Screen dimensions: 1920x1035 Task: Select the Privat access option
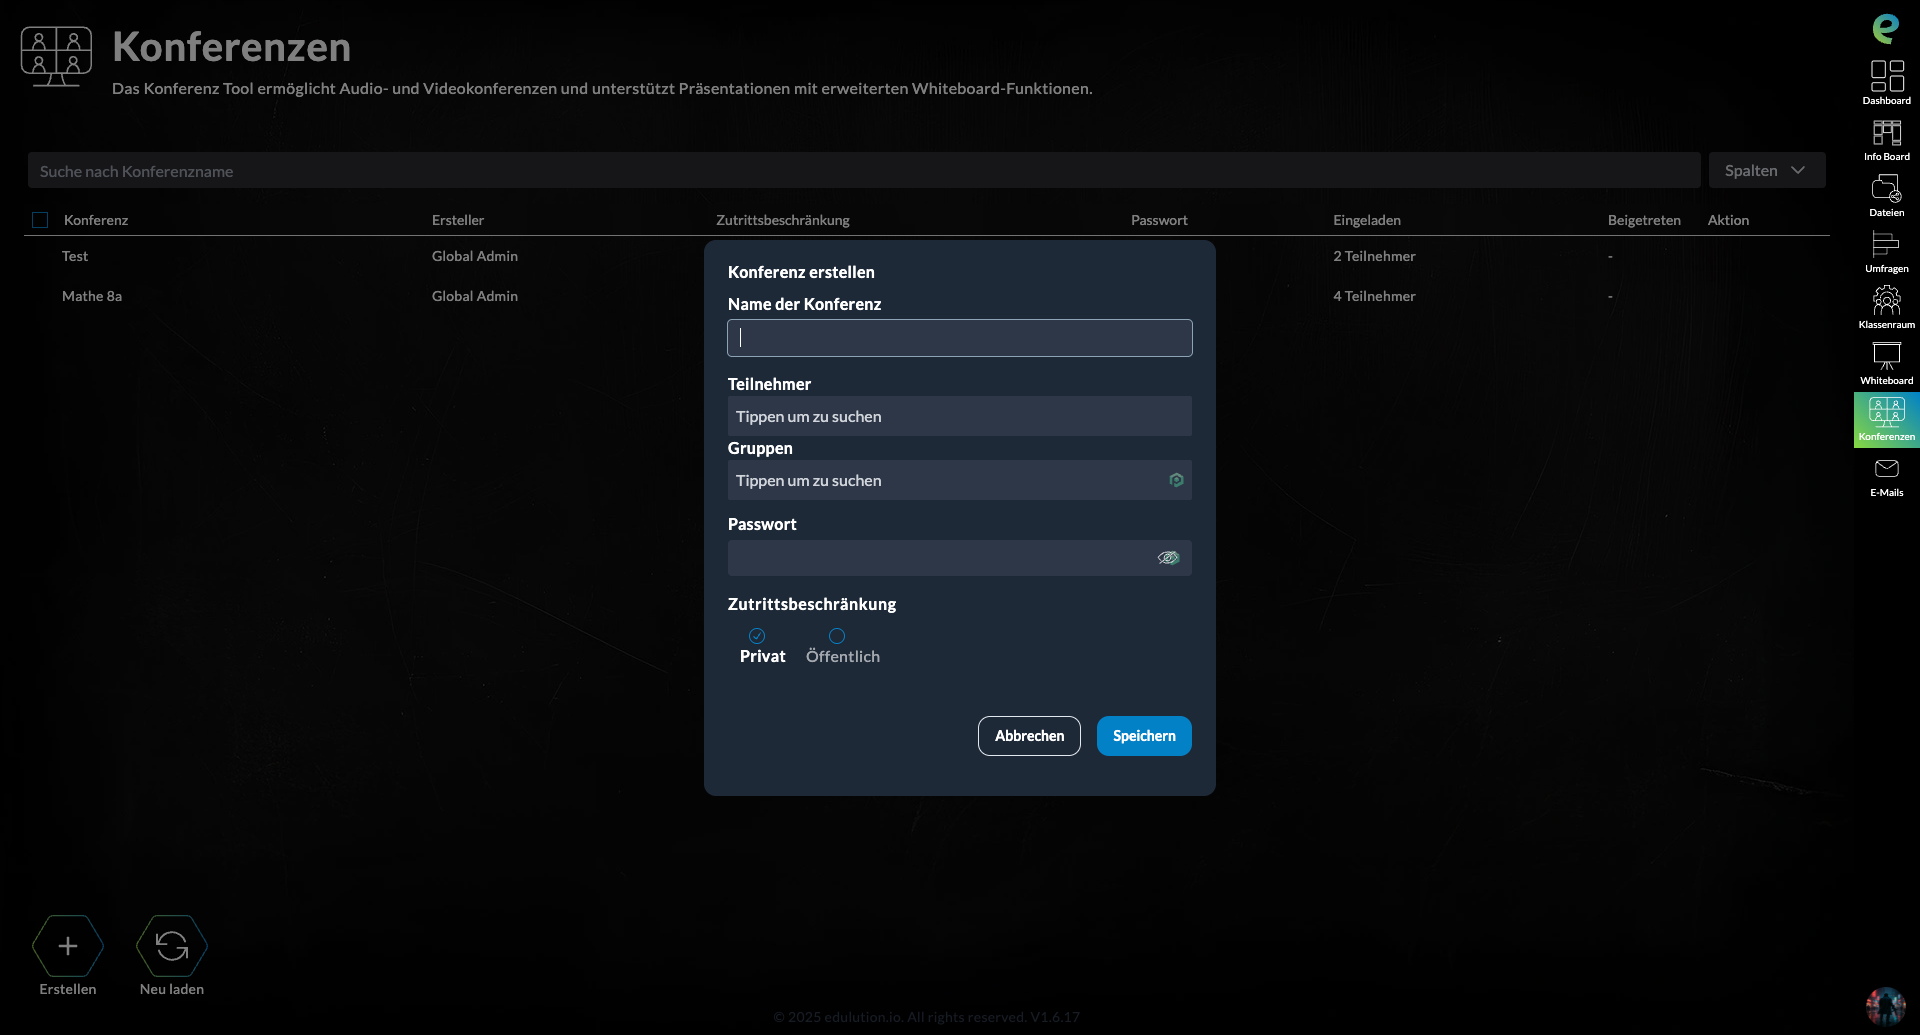point(757,636)
